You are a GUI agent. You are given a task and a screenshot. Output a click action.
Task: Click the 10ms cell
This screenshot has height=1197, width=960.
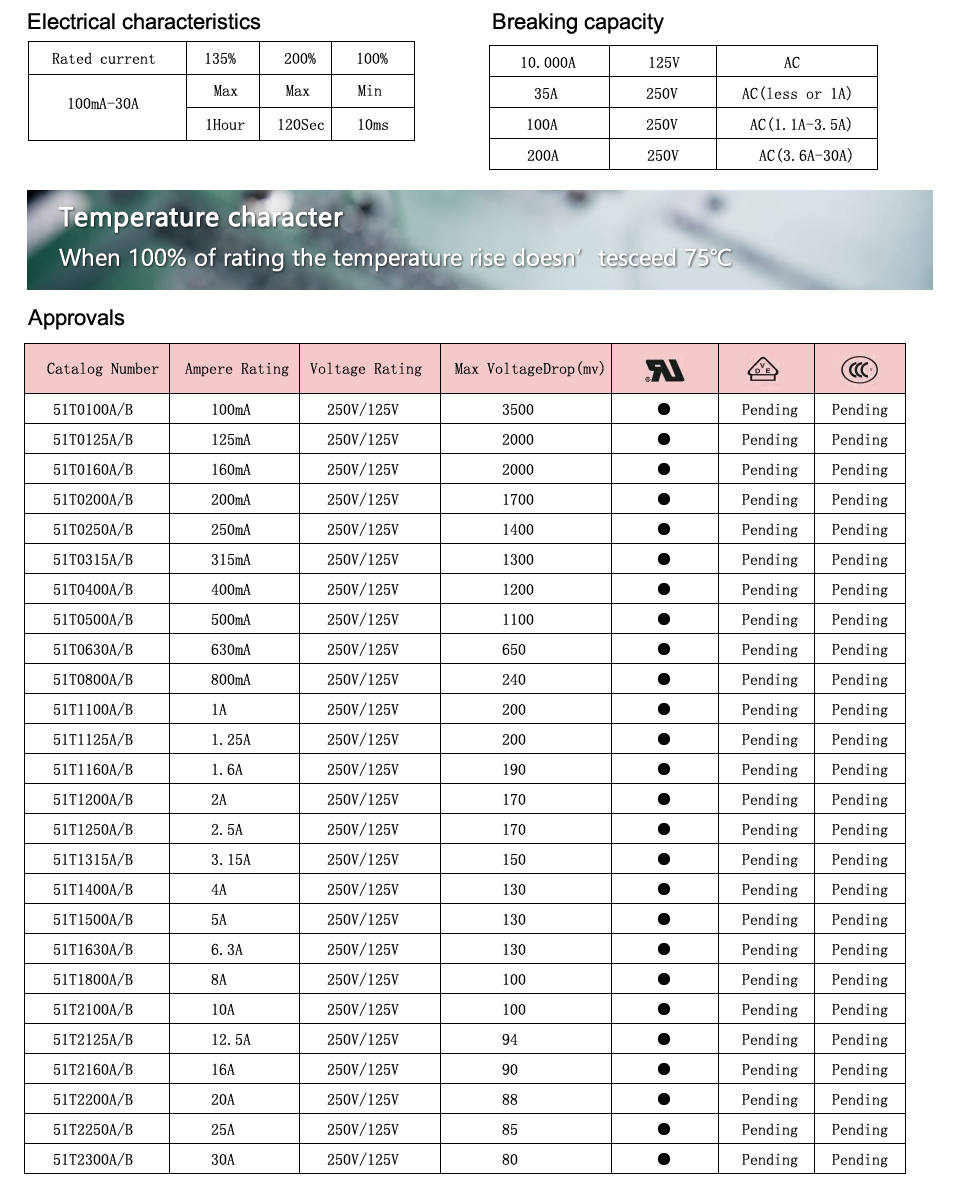pyautogui.click(x=373, y=124)
